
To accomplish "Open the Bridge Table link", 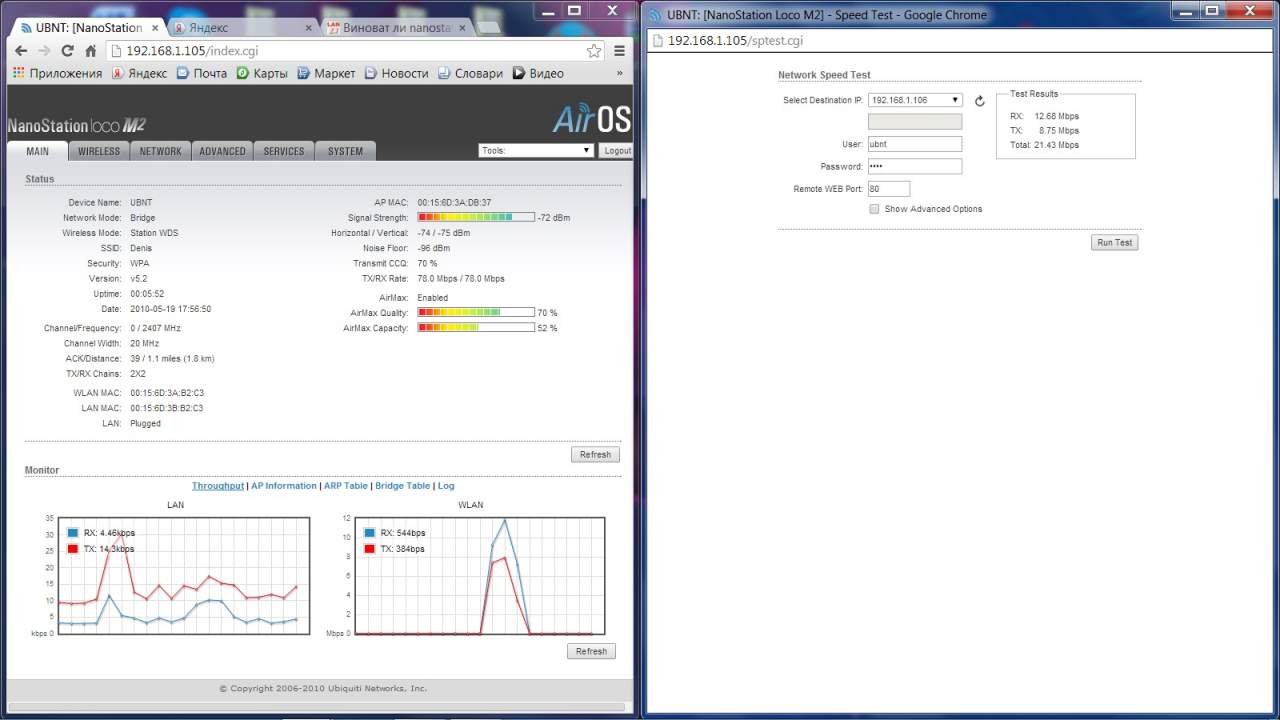I will click(403, 486).
